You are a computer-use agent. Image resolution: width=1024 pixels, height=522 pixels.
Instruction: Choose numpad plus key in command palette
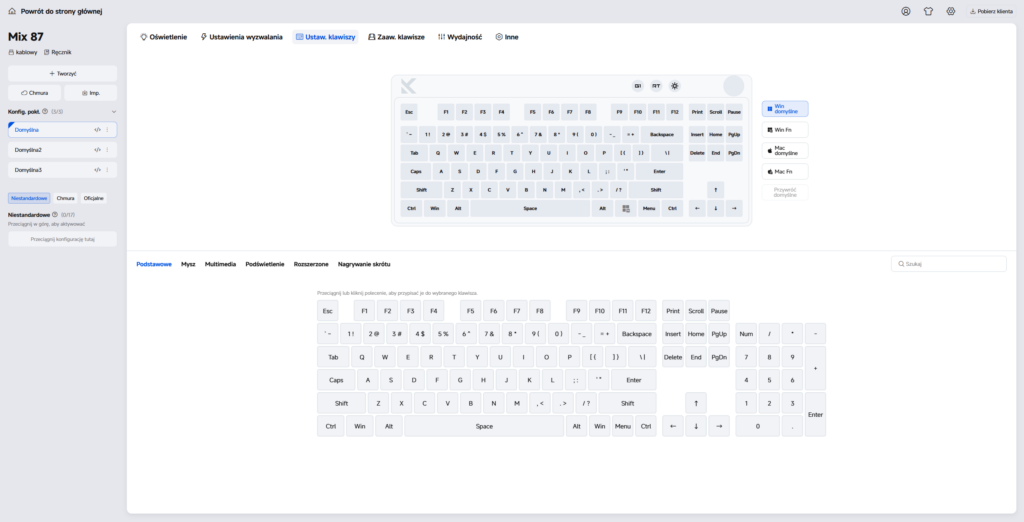click(x=815, y=368)
